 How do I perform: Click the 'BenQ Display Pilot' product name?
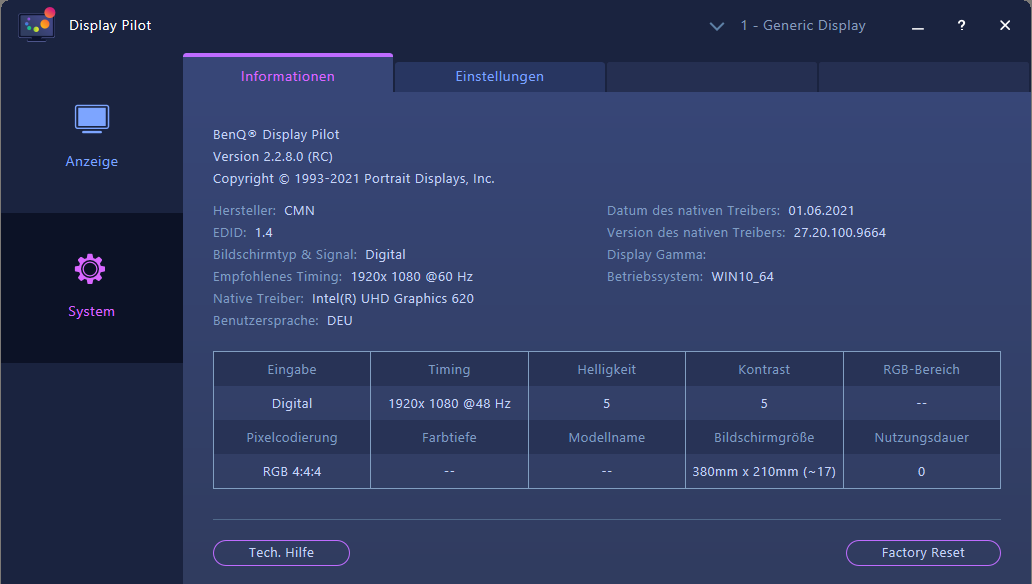click(276, 134)
